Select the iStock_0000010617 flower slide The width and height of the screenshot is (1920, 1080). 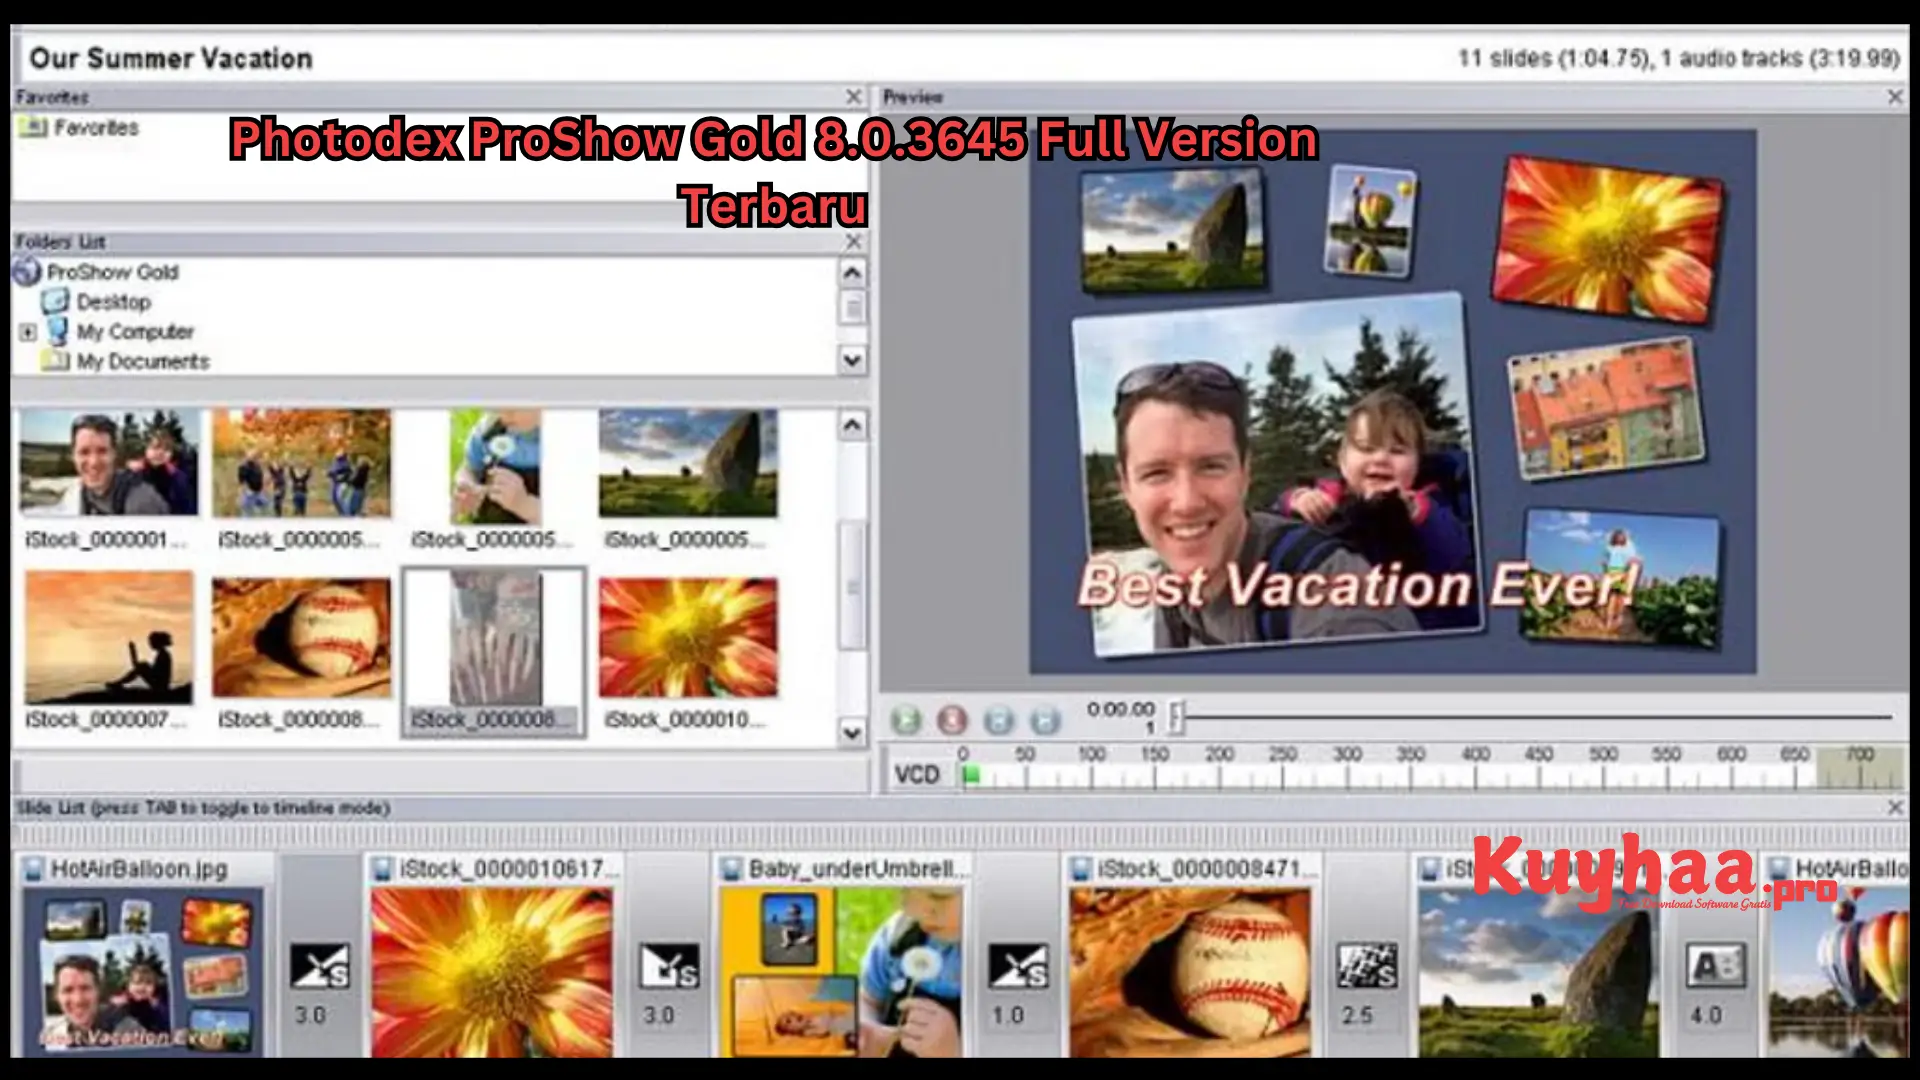coord(492,955)
